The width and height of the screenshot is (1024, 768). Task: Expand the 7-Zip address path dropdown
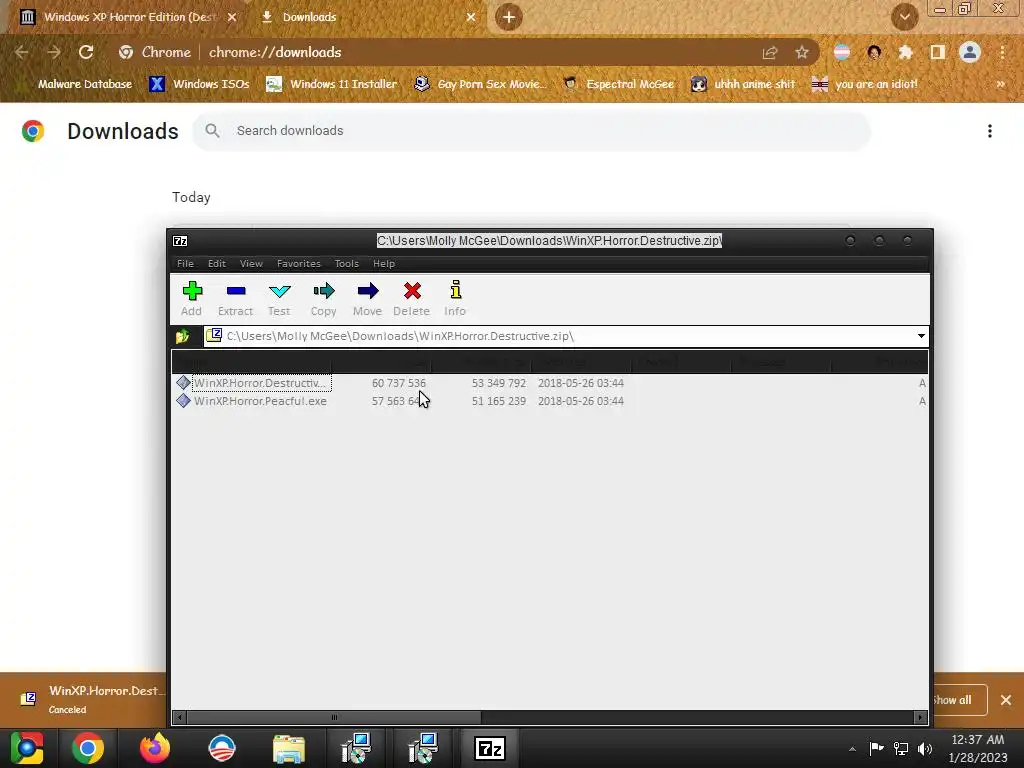pyautogui.click(x=921, y=336)
